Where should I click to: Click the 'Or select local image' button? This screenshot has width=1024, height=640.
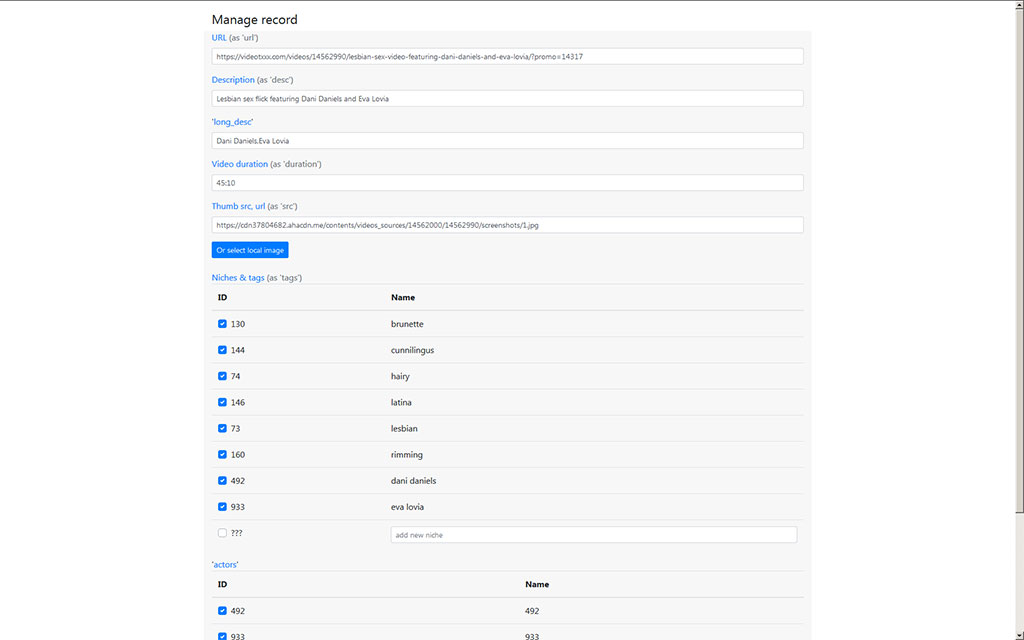tap(249, 250)
